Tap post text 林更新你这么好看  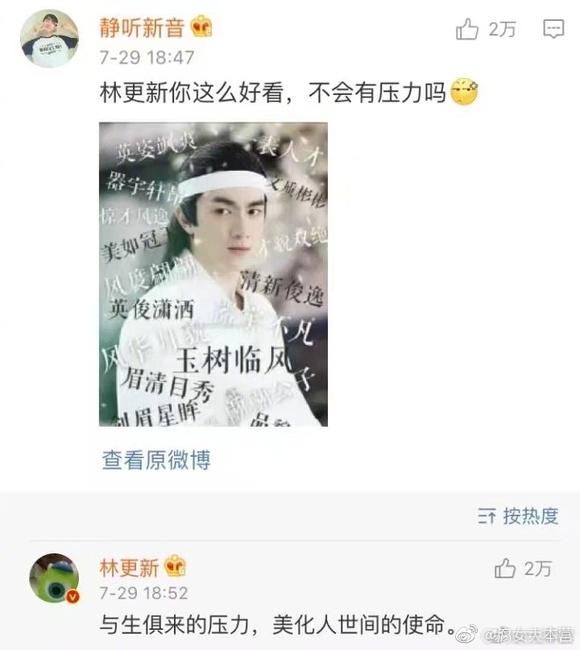(x=192, y=92)
